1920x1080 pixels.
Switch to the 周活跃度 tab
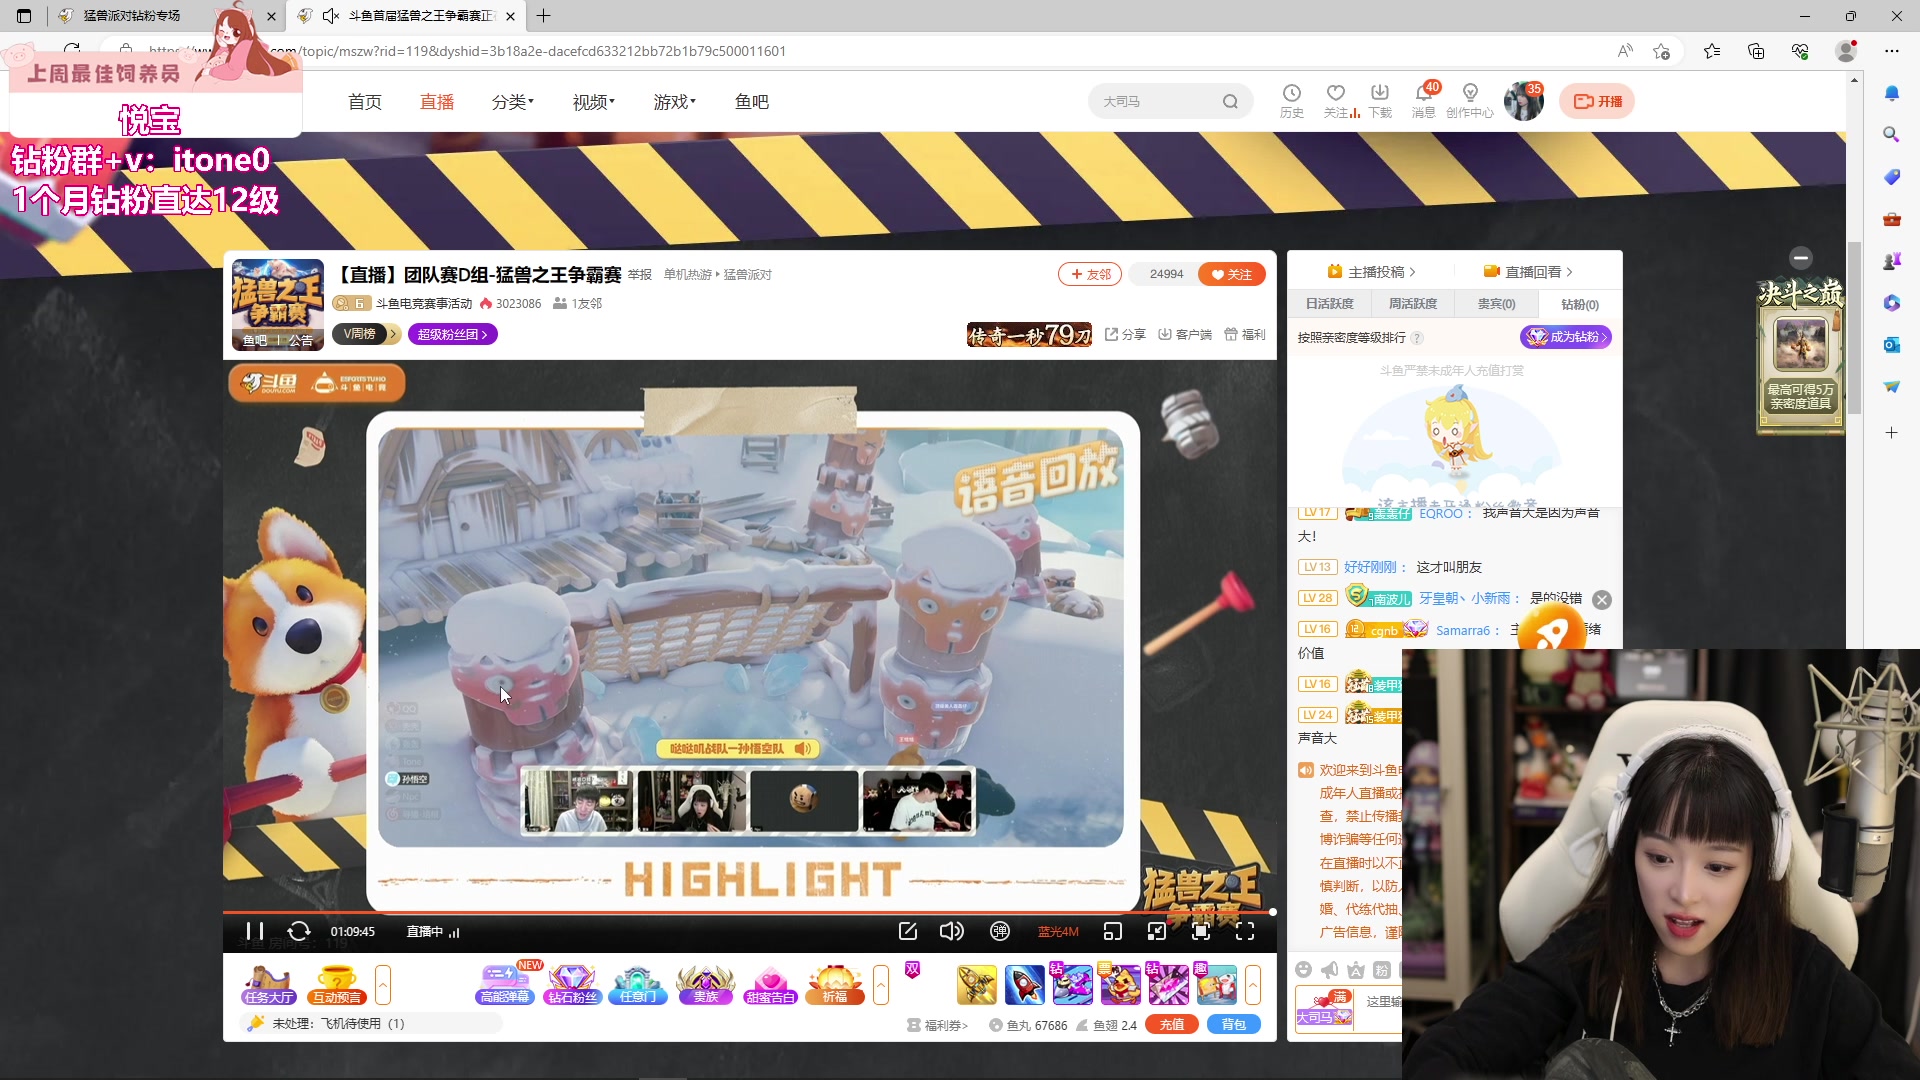1412,304
